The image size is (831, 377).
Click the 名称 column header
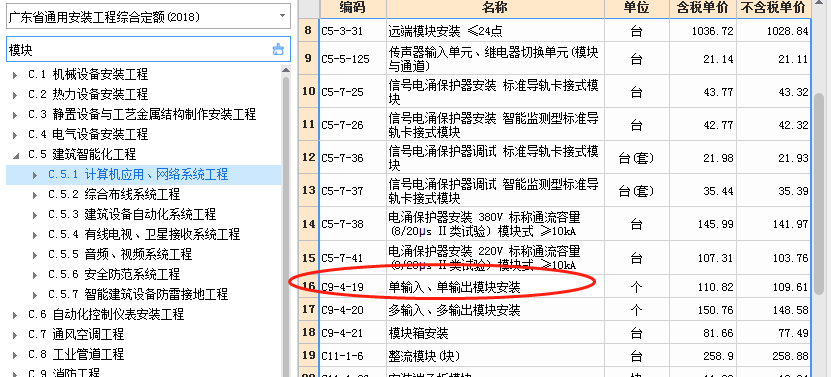(x=496, y=8)
